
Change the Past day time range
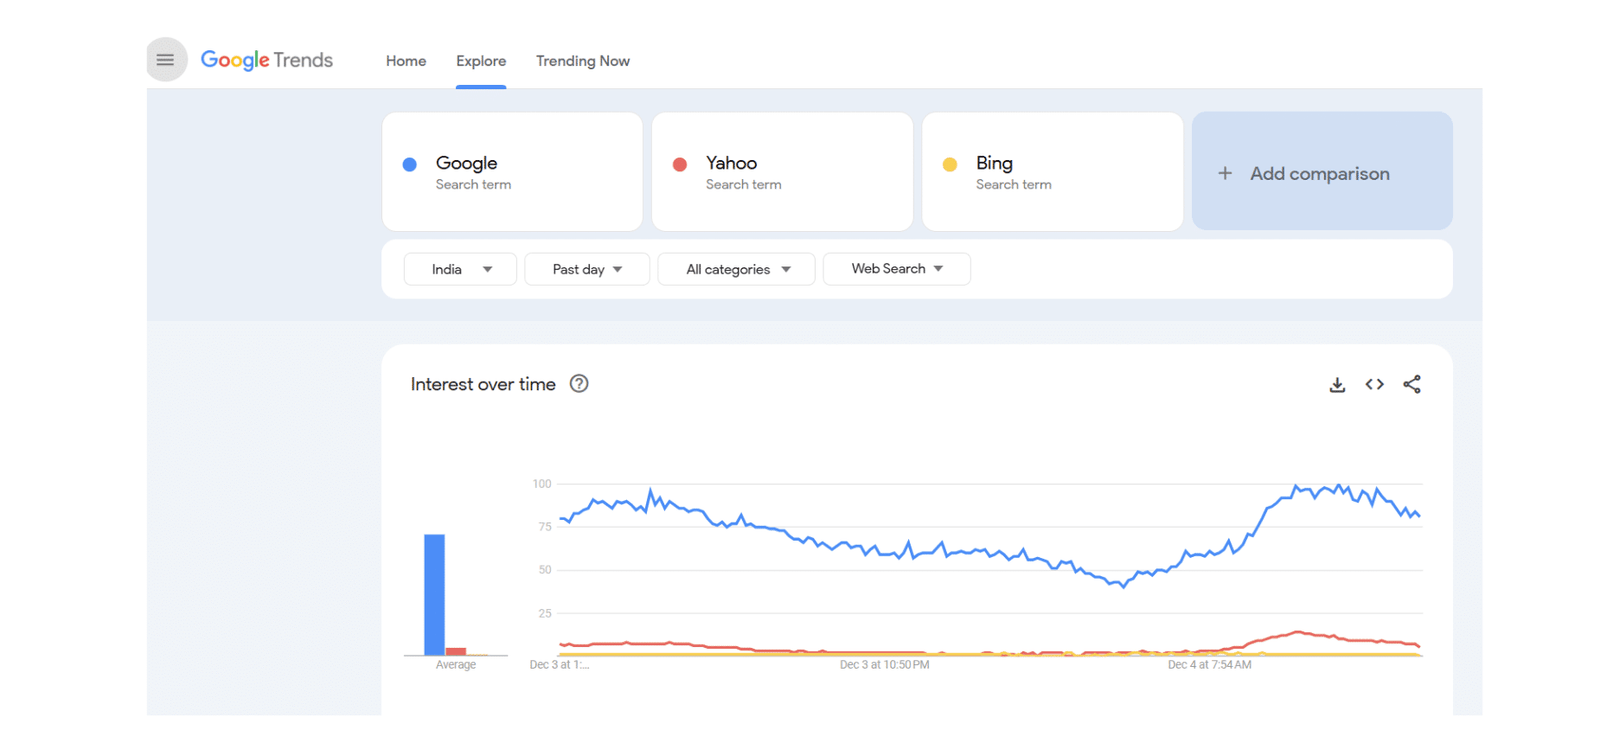(x=587, y=269)
